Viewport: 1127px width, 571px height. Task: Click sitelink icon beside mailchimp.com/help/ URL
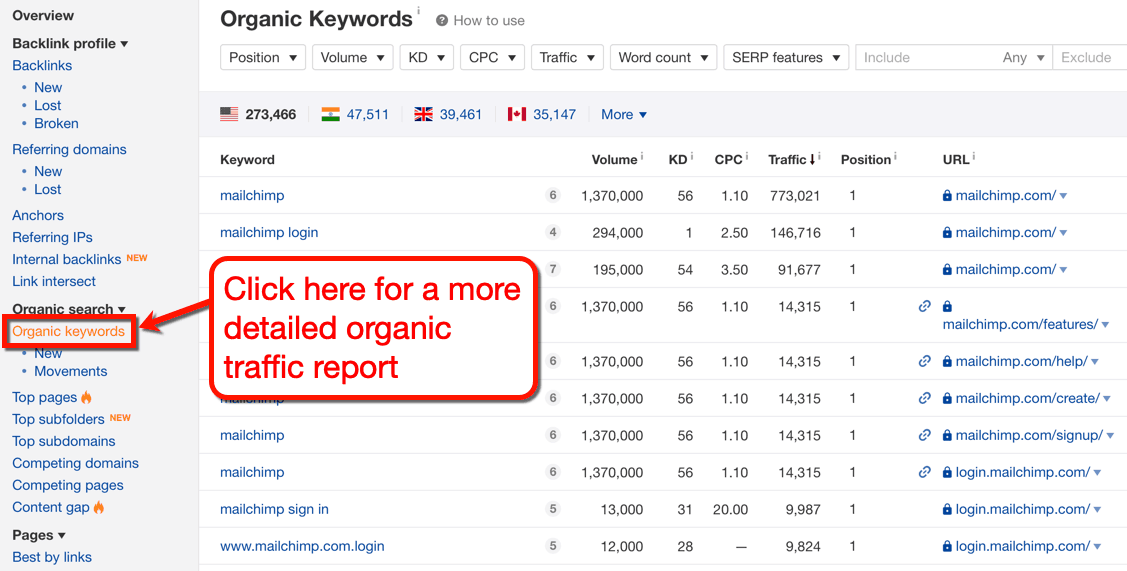[x=925, y=361]
